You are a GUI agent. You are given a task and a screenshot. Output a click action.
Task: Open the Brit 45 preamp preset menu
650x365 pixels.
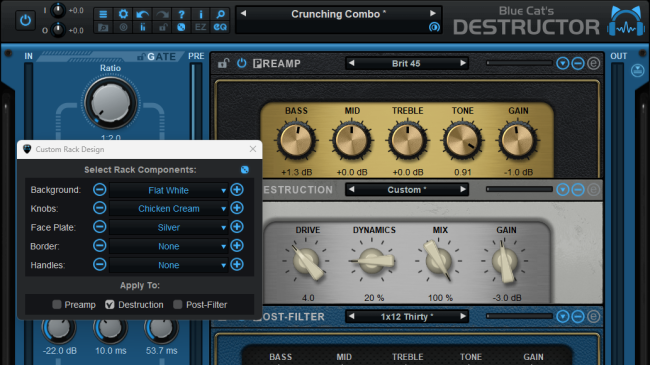coord(406,63)
